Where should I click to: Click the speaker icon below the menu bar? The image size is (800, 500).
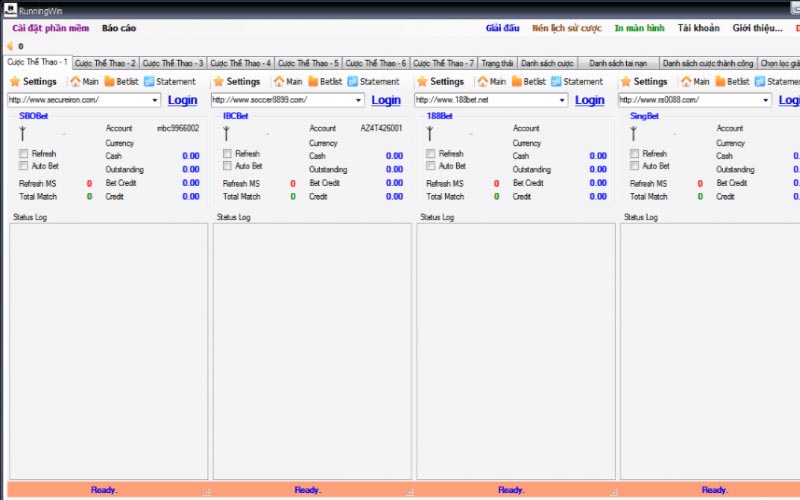[x=10, y=46]
